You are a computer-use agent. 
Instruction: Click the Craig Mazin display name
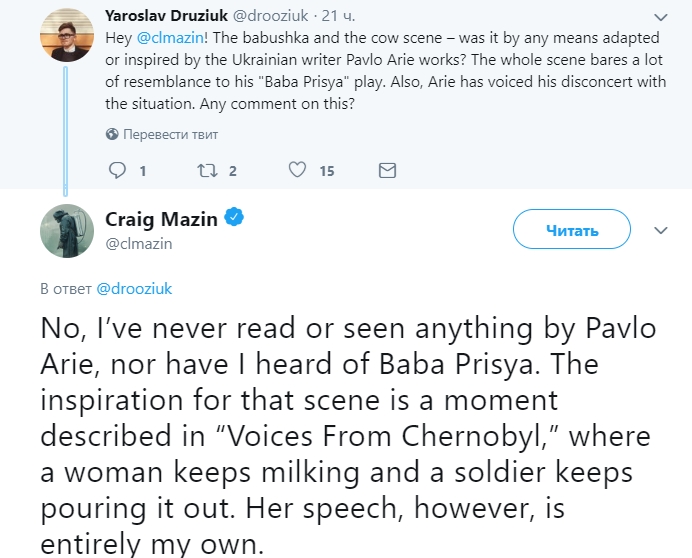(x=161, y=219)
